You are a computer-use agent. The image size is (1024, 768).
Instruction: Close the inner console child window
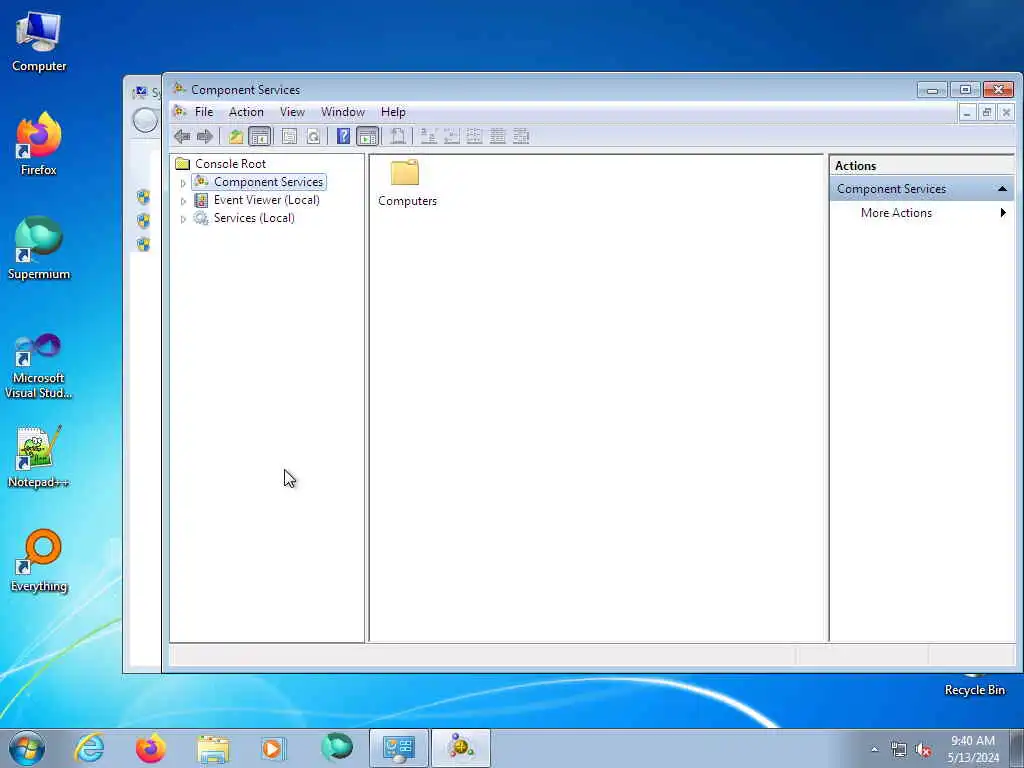(1006, 113)
